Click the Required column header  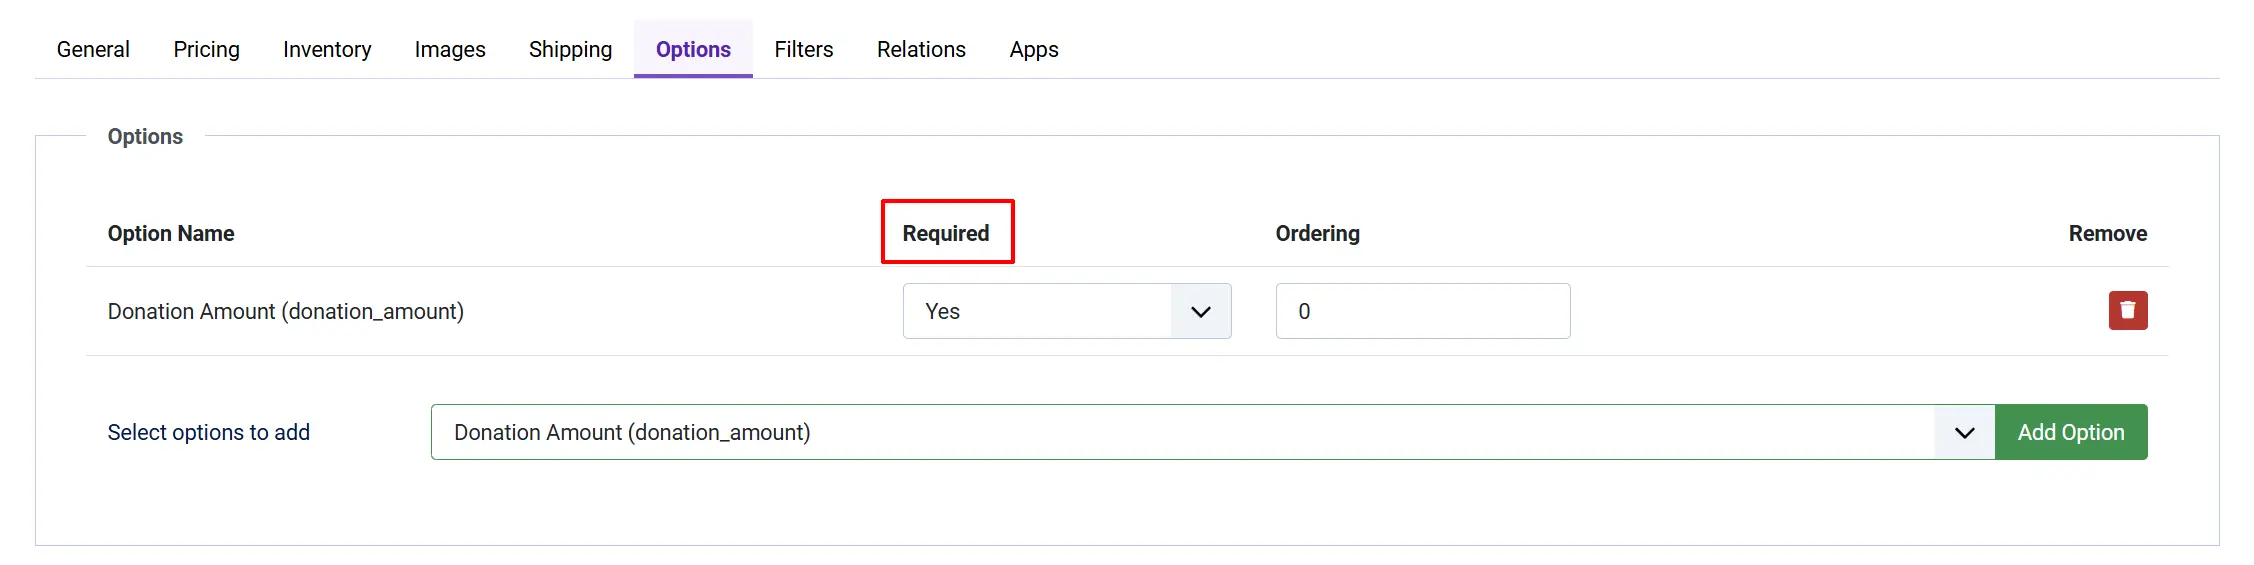point(946,233)
